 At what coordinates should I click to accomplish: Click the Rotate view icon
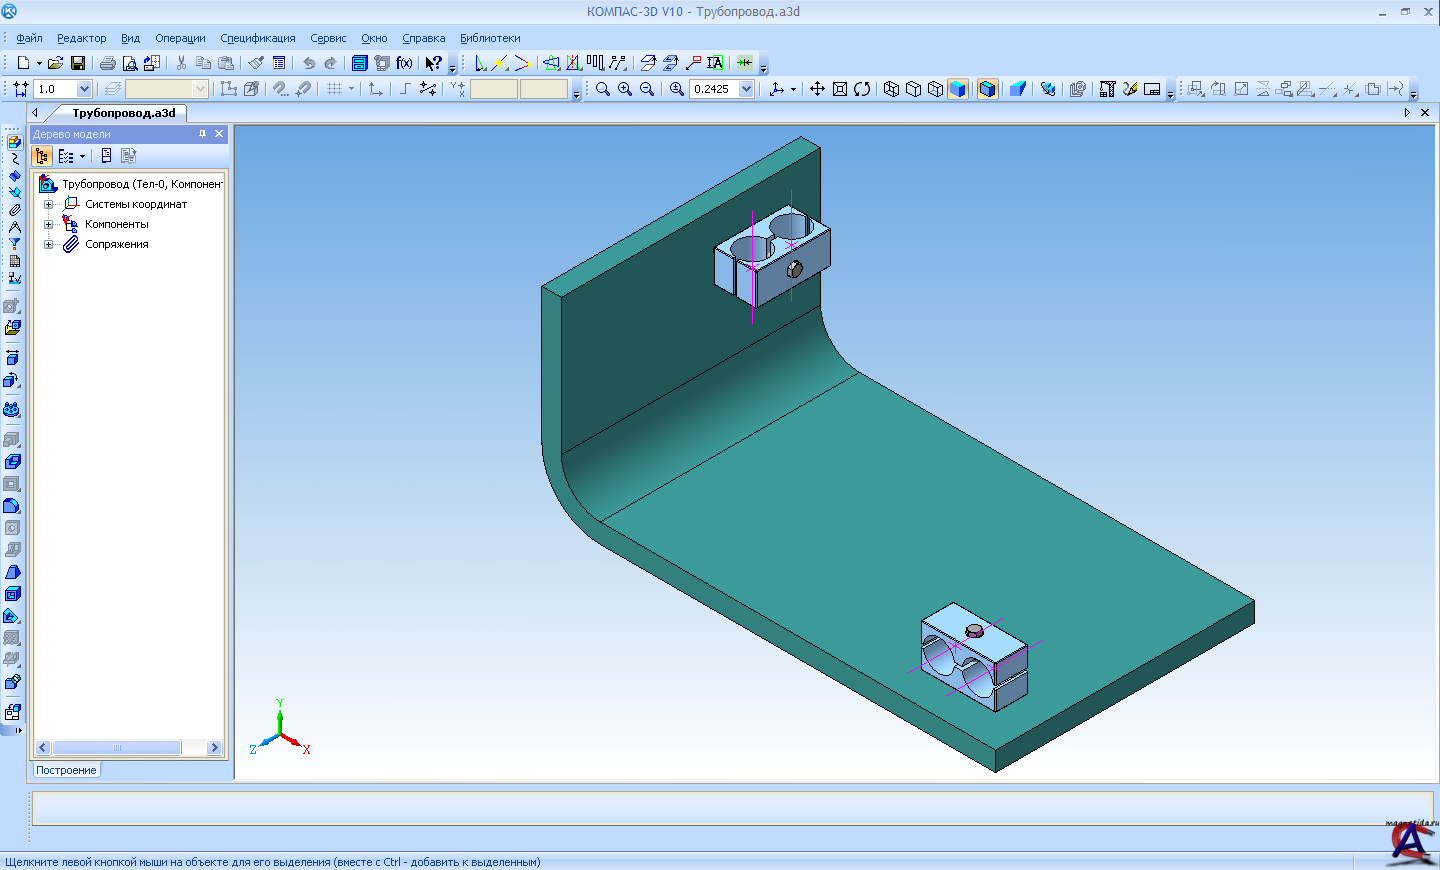pyautogui.click(x=862, y=89)
